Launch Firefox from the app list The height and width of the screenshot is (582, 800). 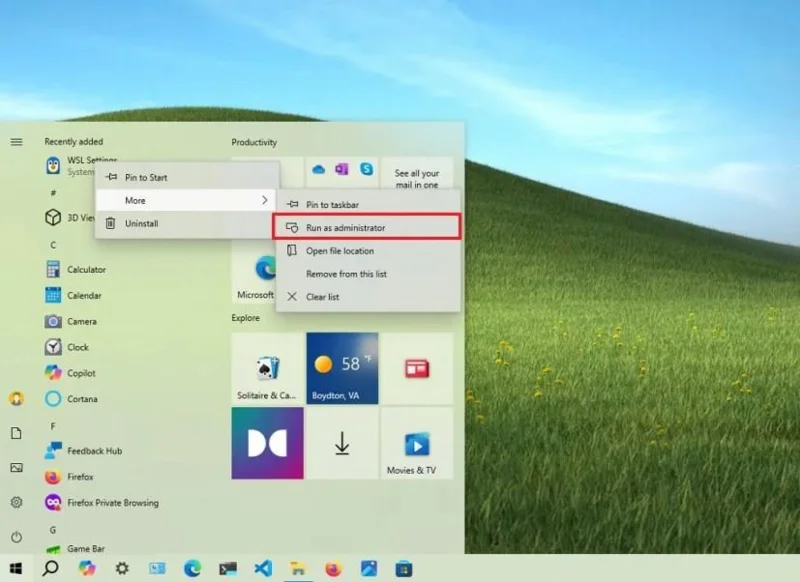point(69,477)
